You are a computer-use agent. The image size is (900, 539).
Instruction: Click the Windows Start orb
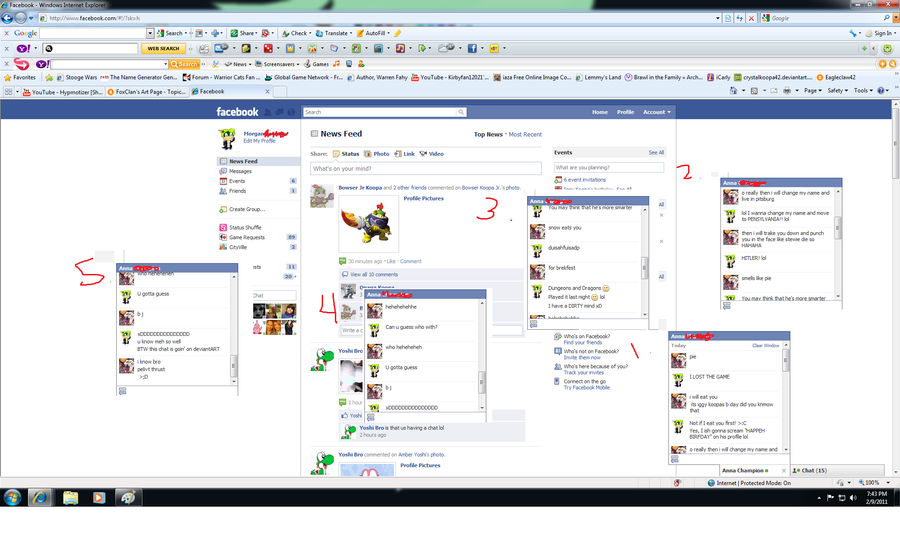(12, 497)
